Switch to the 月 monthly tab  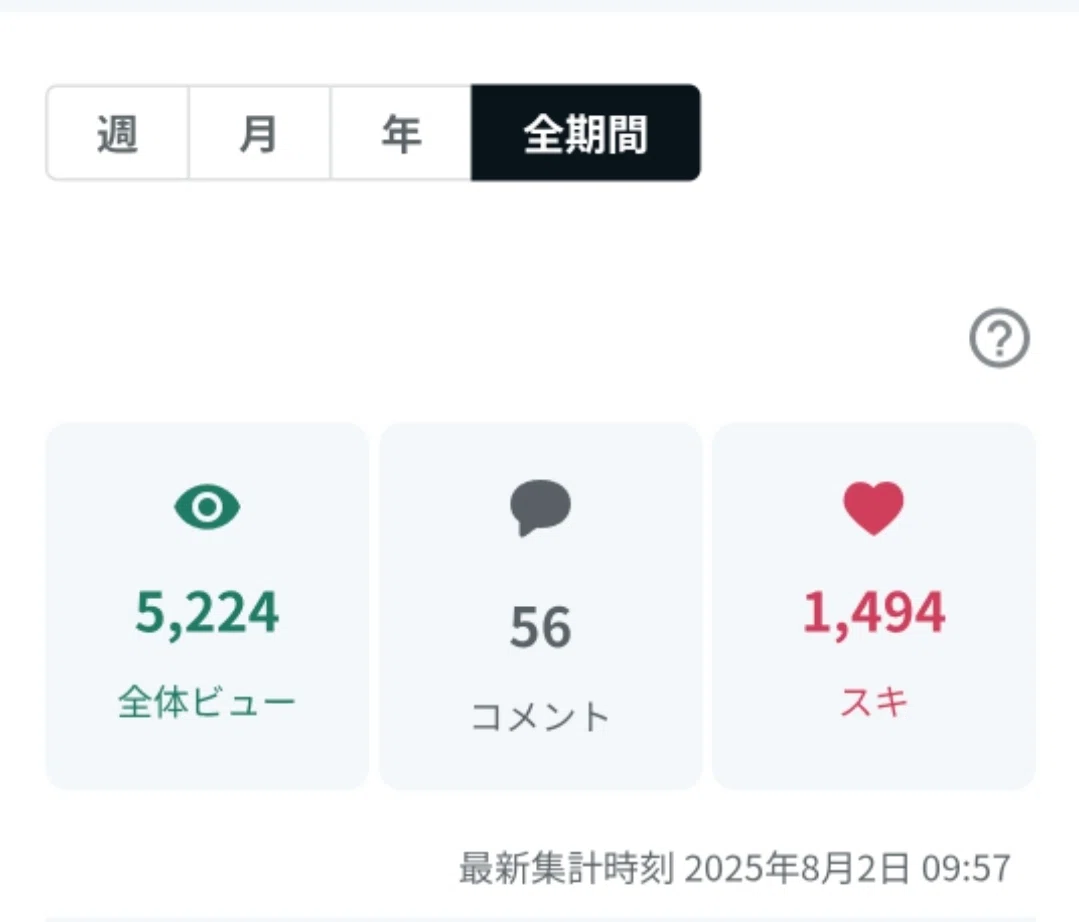click(x=259, y=133)
